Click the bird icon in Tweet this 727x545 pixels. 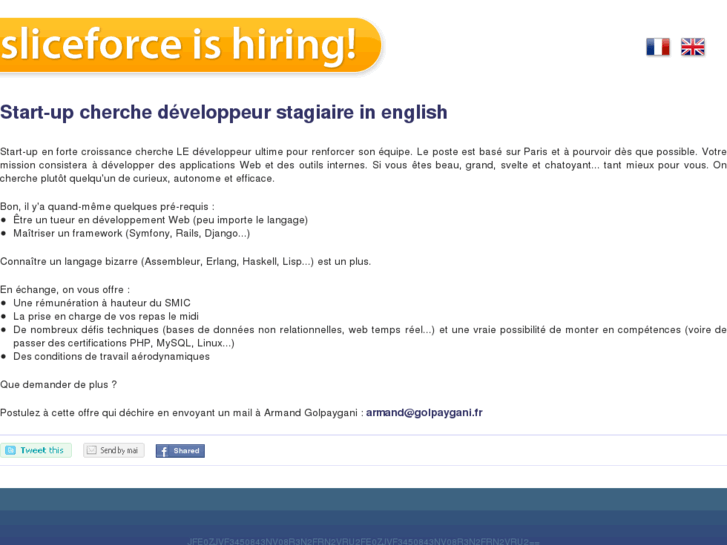11,450
